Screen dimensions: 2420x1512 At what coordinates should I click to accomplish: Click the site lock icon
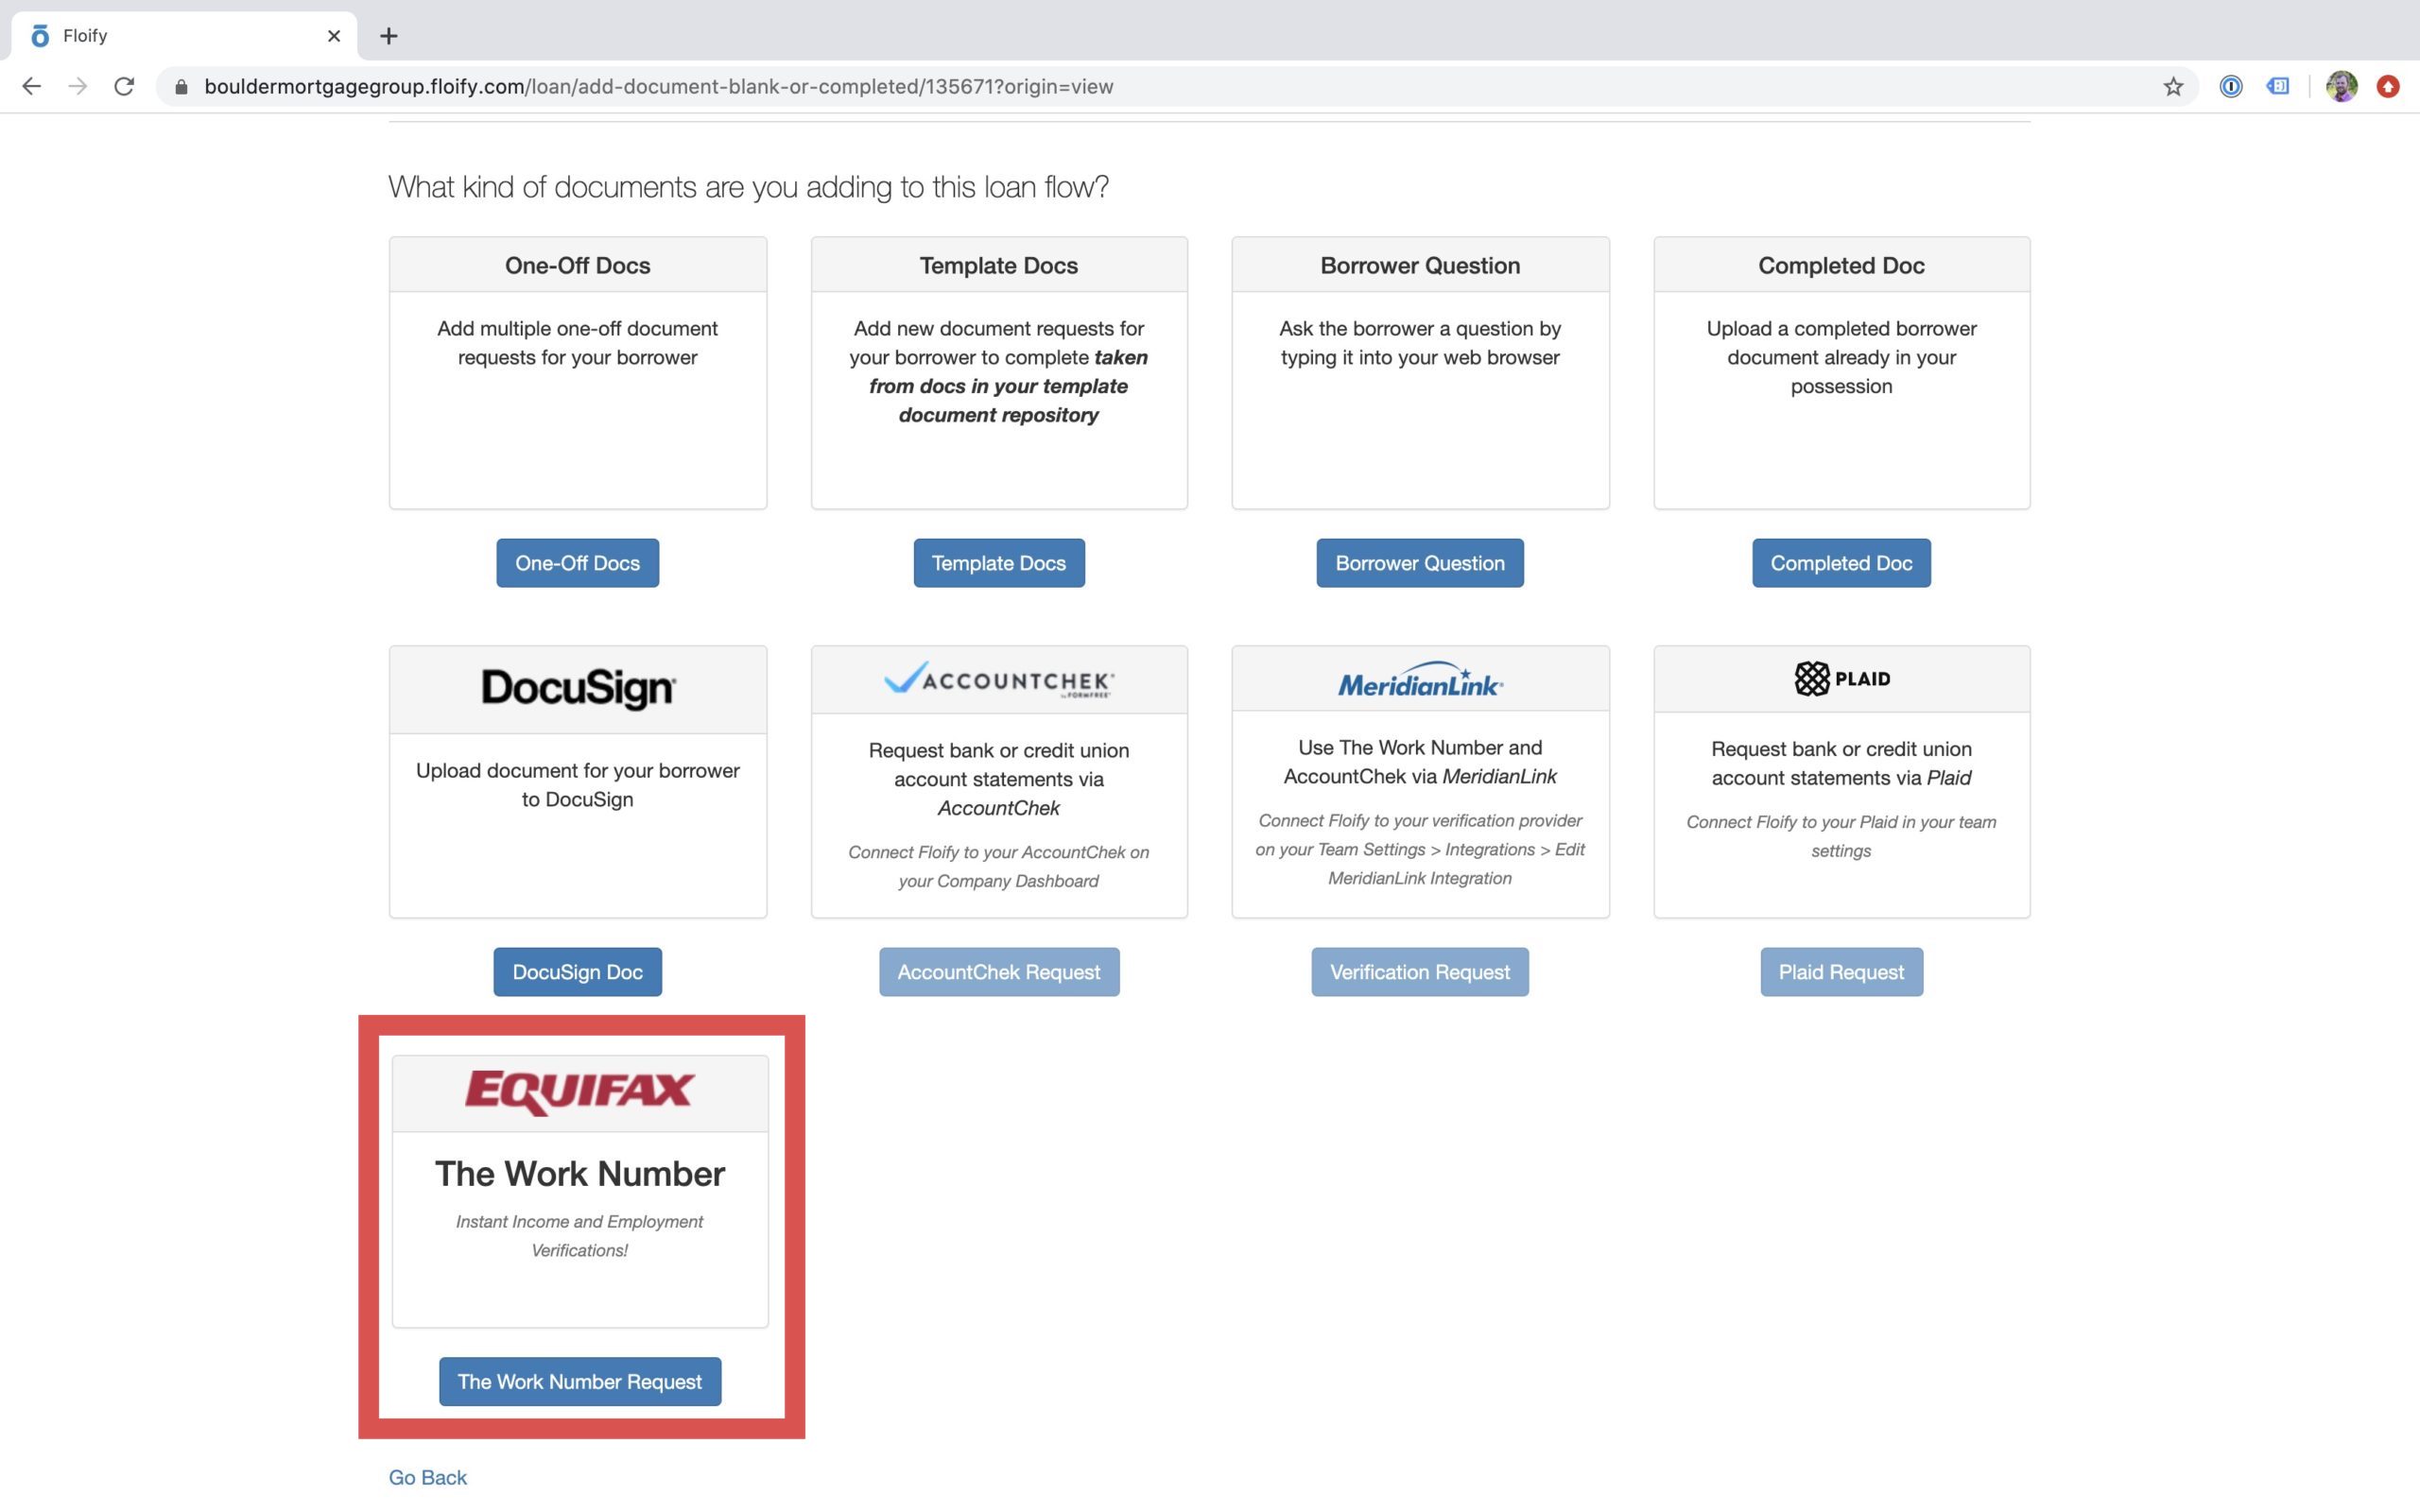coord(181,87)
